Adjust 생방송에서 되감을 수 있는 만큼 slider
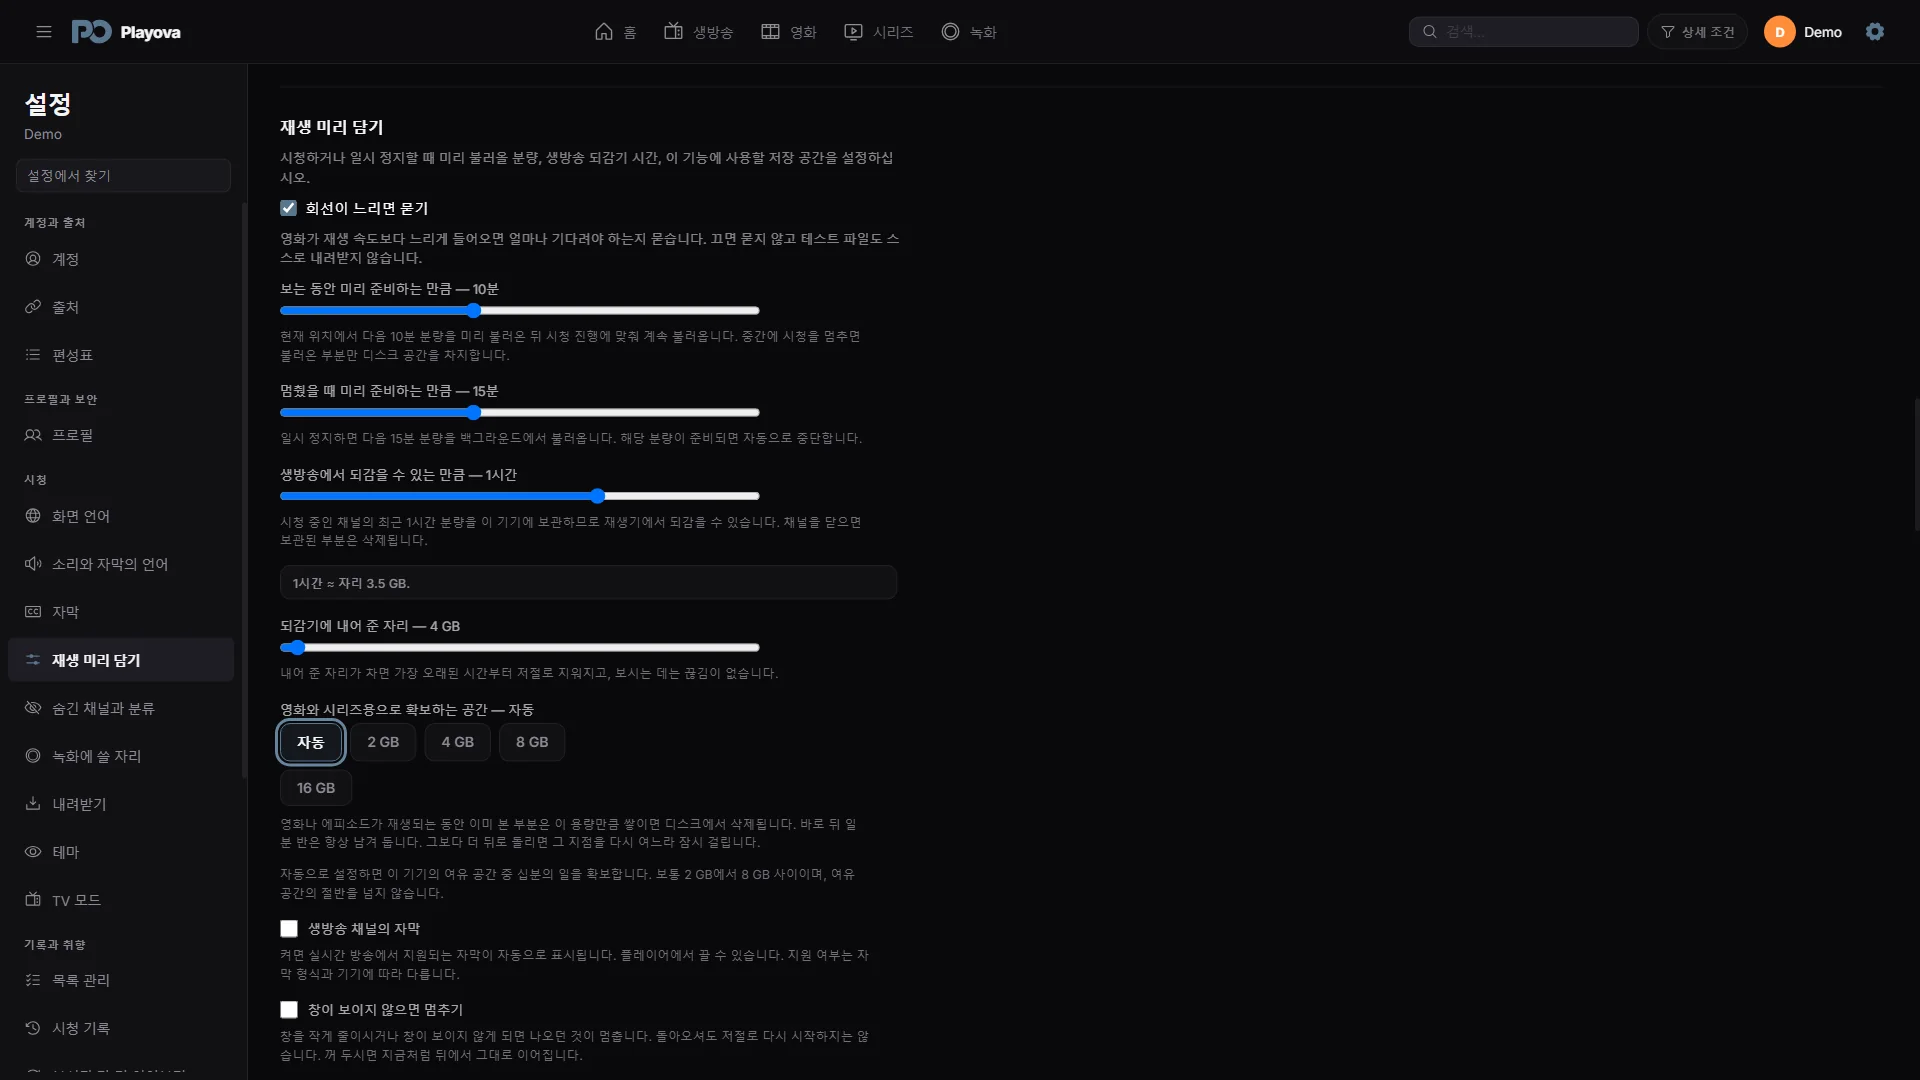The width and height of the screenshot is (1920, 1080). point(520,496)
